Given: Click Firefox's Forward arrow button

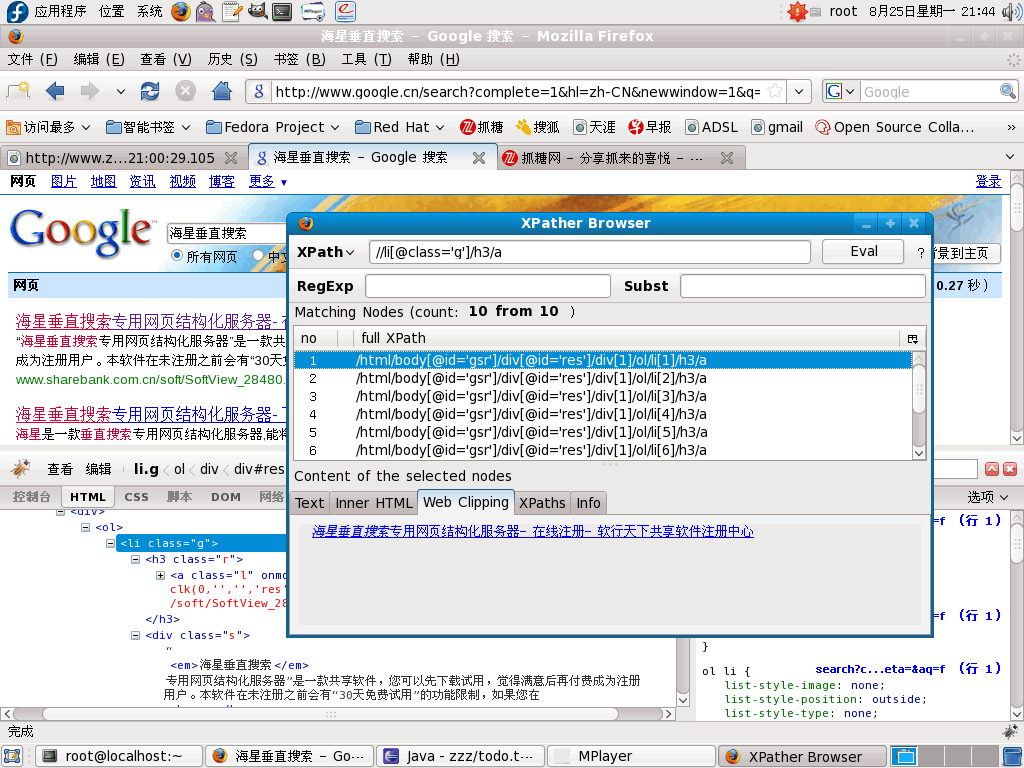Looking at the screenshot, I should (x=89, y=91).
